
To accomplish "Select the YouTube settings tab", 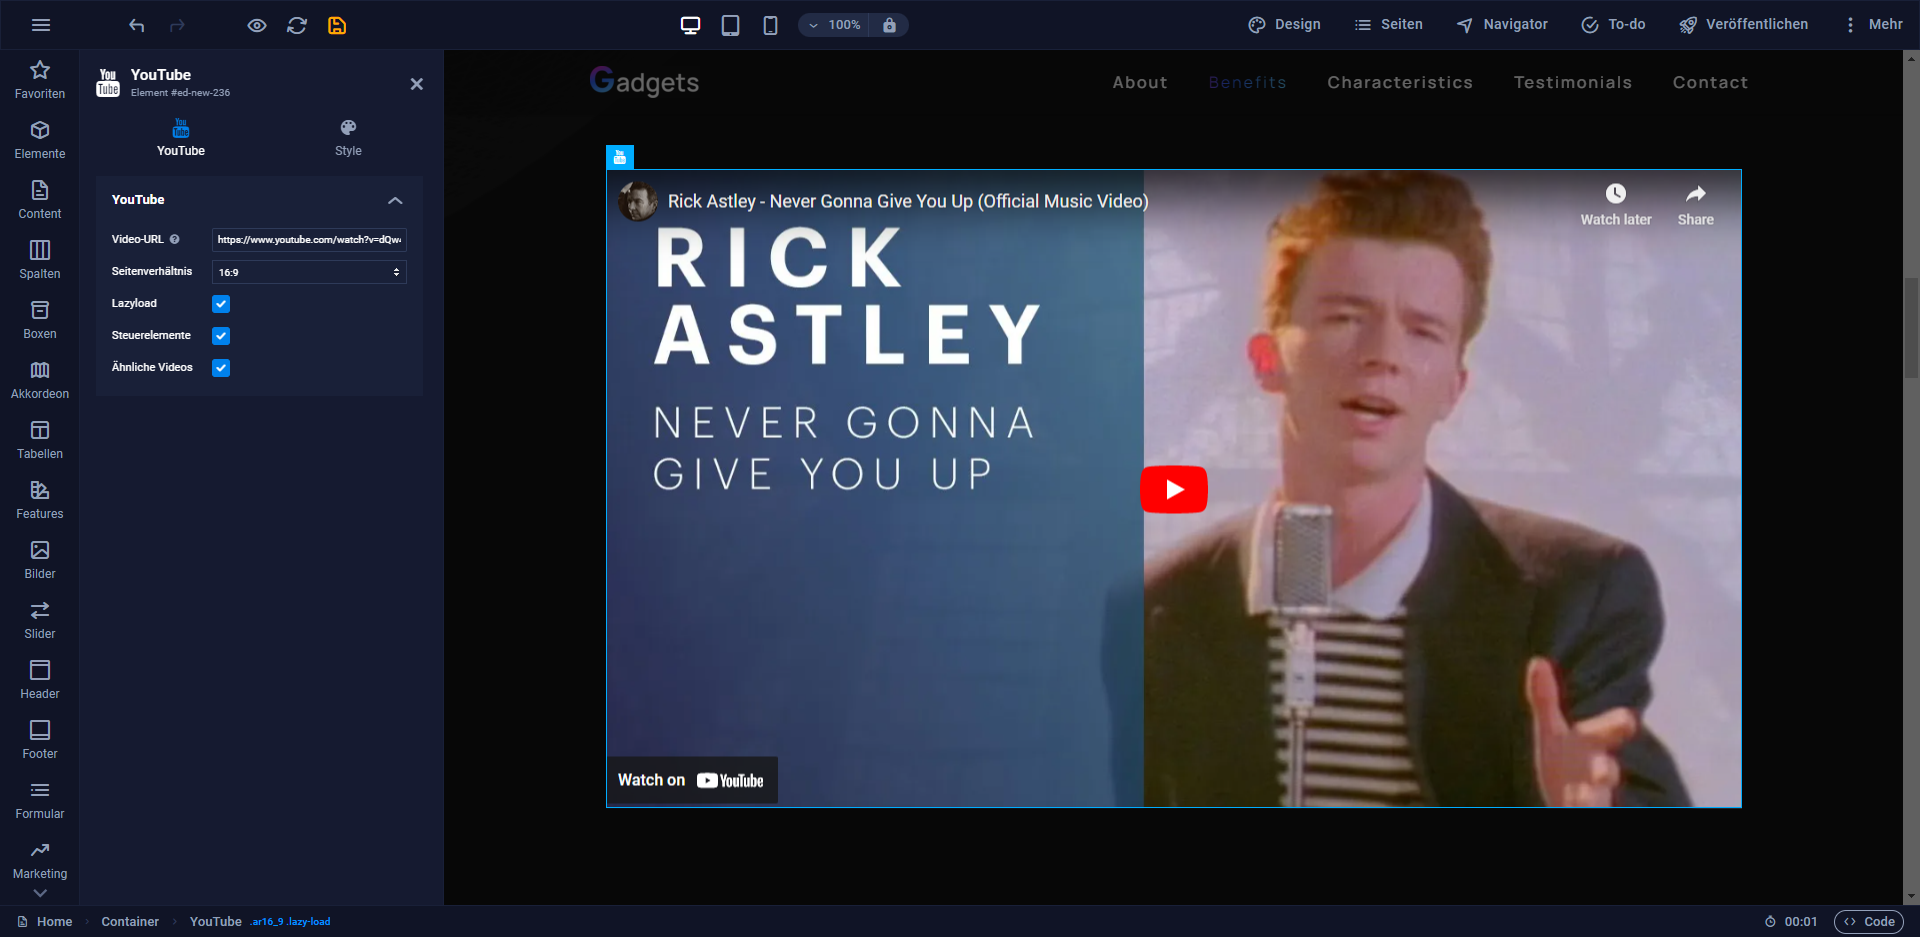I will 181,138.
